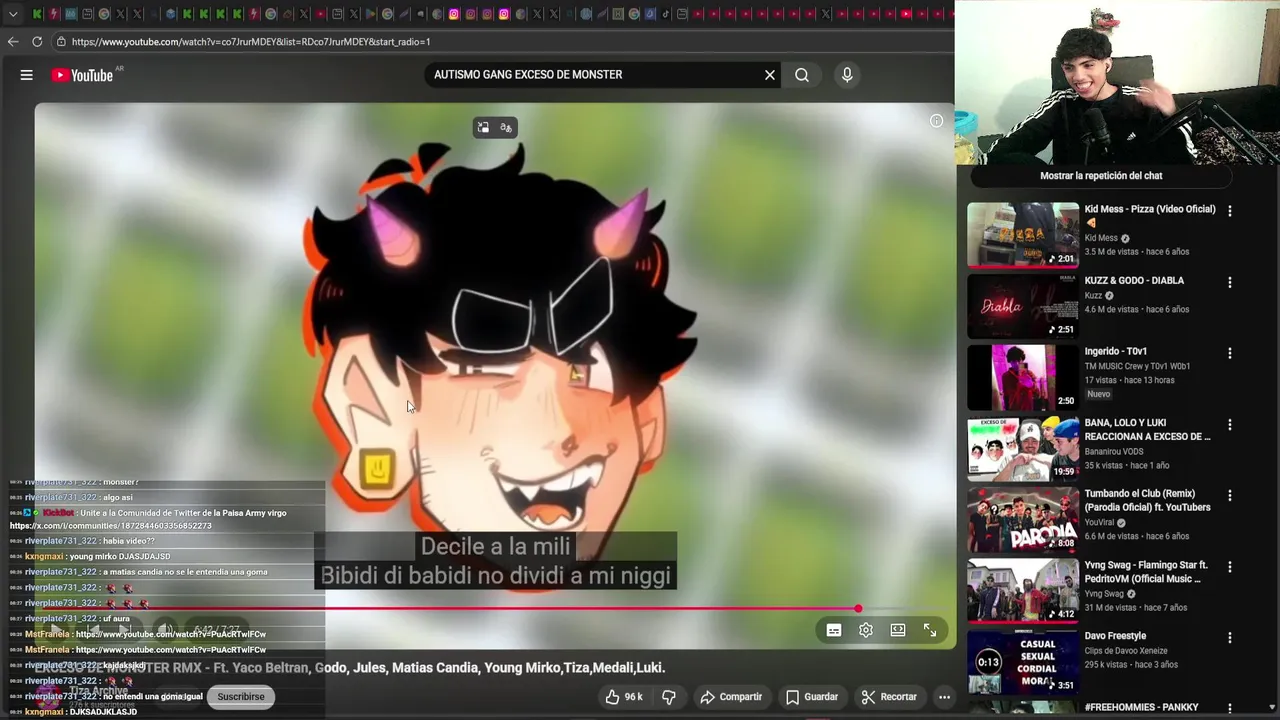Click the red progress bar scrubber
The height and width of the screenshot is (720, 1280).
point(858,608)
